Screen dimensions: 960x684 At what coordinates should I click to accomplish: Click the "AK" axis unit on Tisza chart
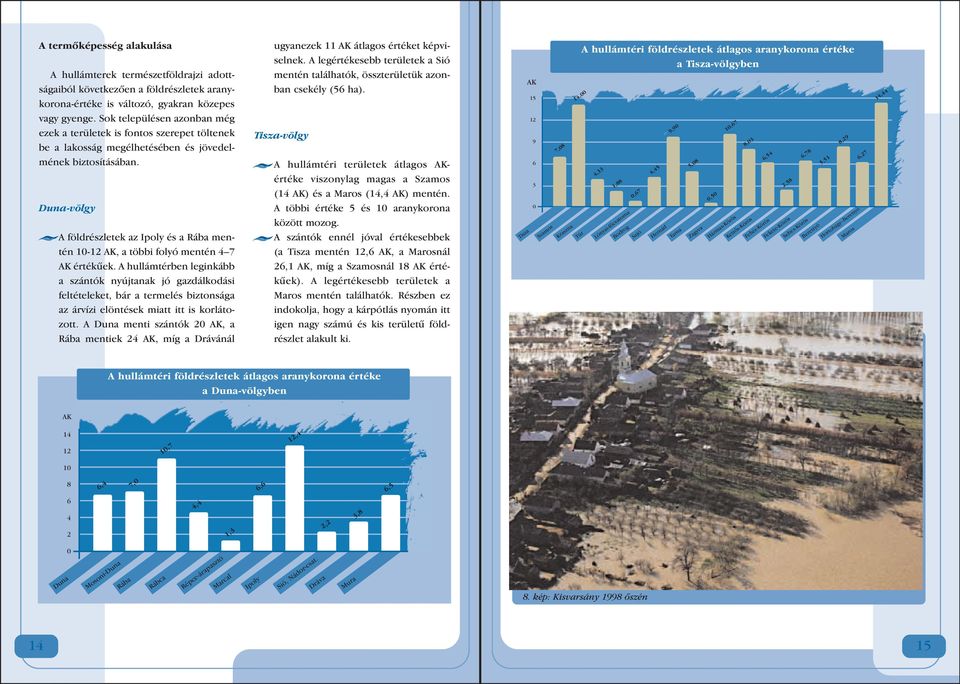click(x=531, y=81)
